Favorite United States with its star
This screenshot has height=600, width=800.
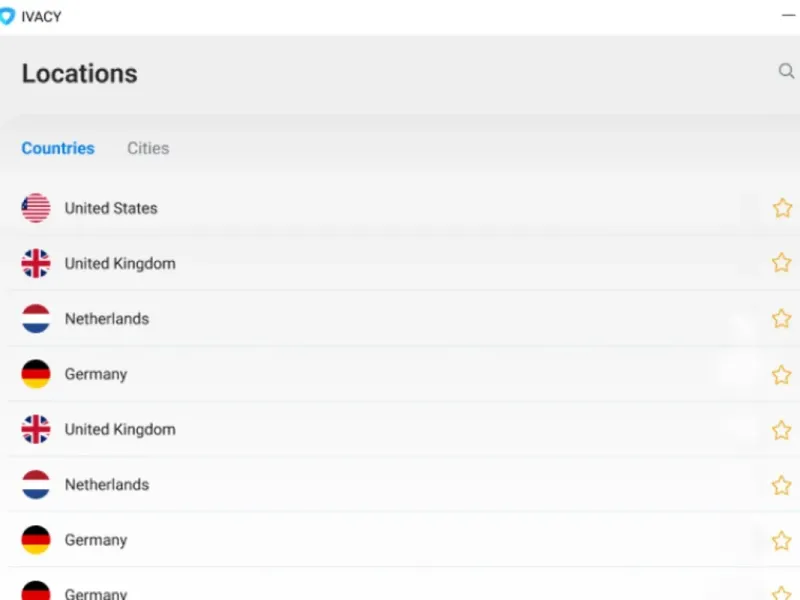[x=782, y=208]
